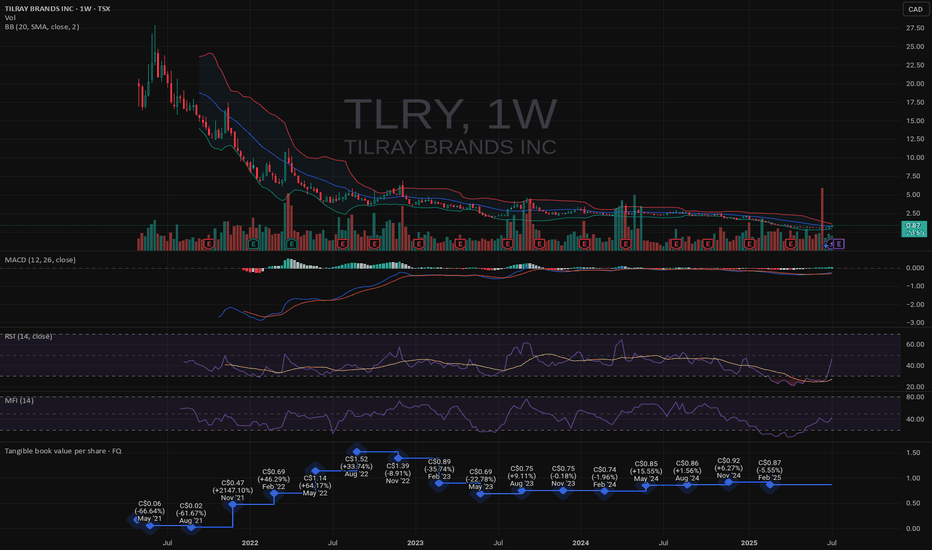This screenshot has height=550, width=932.
Task: Select Tangible book value per share legend
Action: pos(63,451)
